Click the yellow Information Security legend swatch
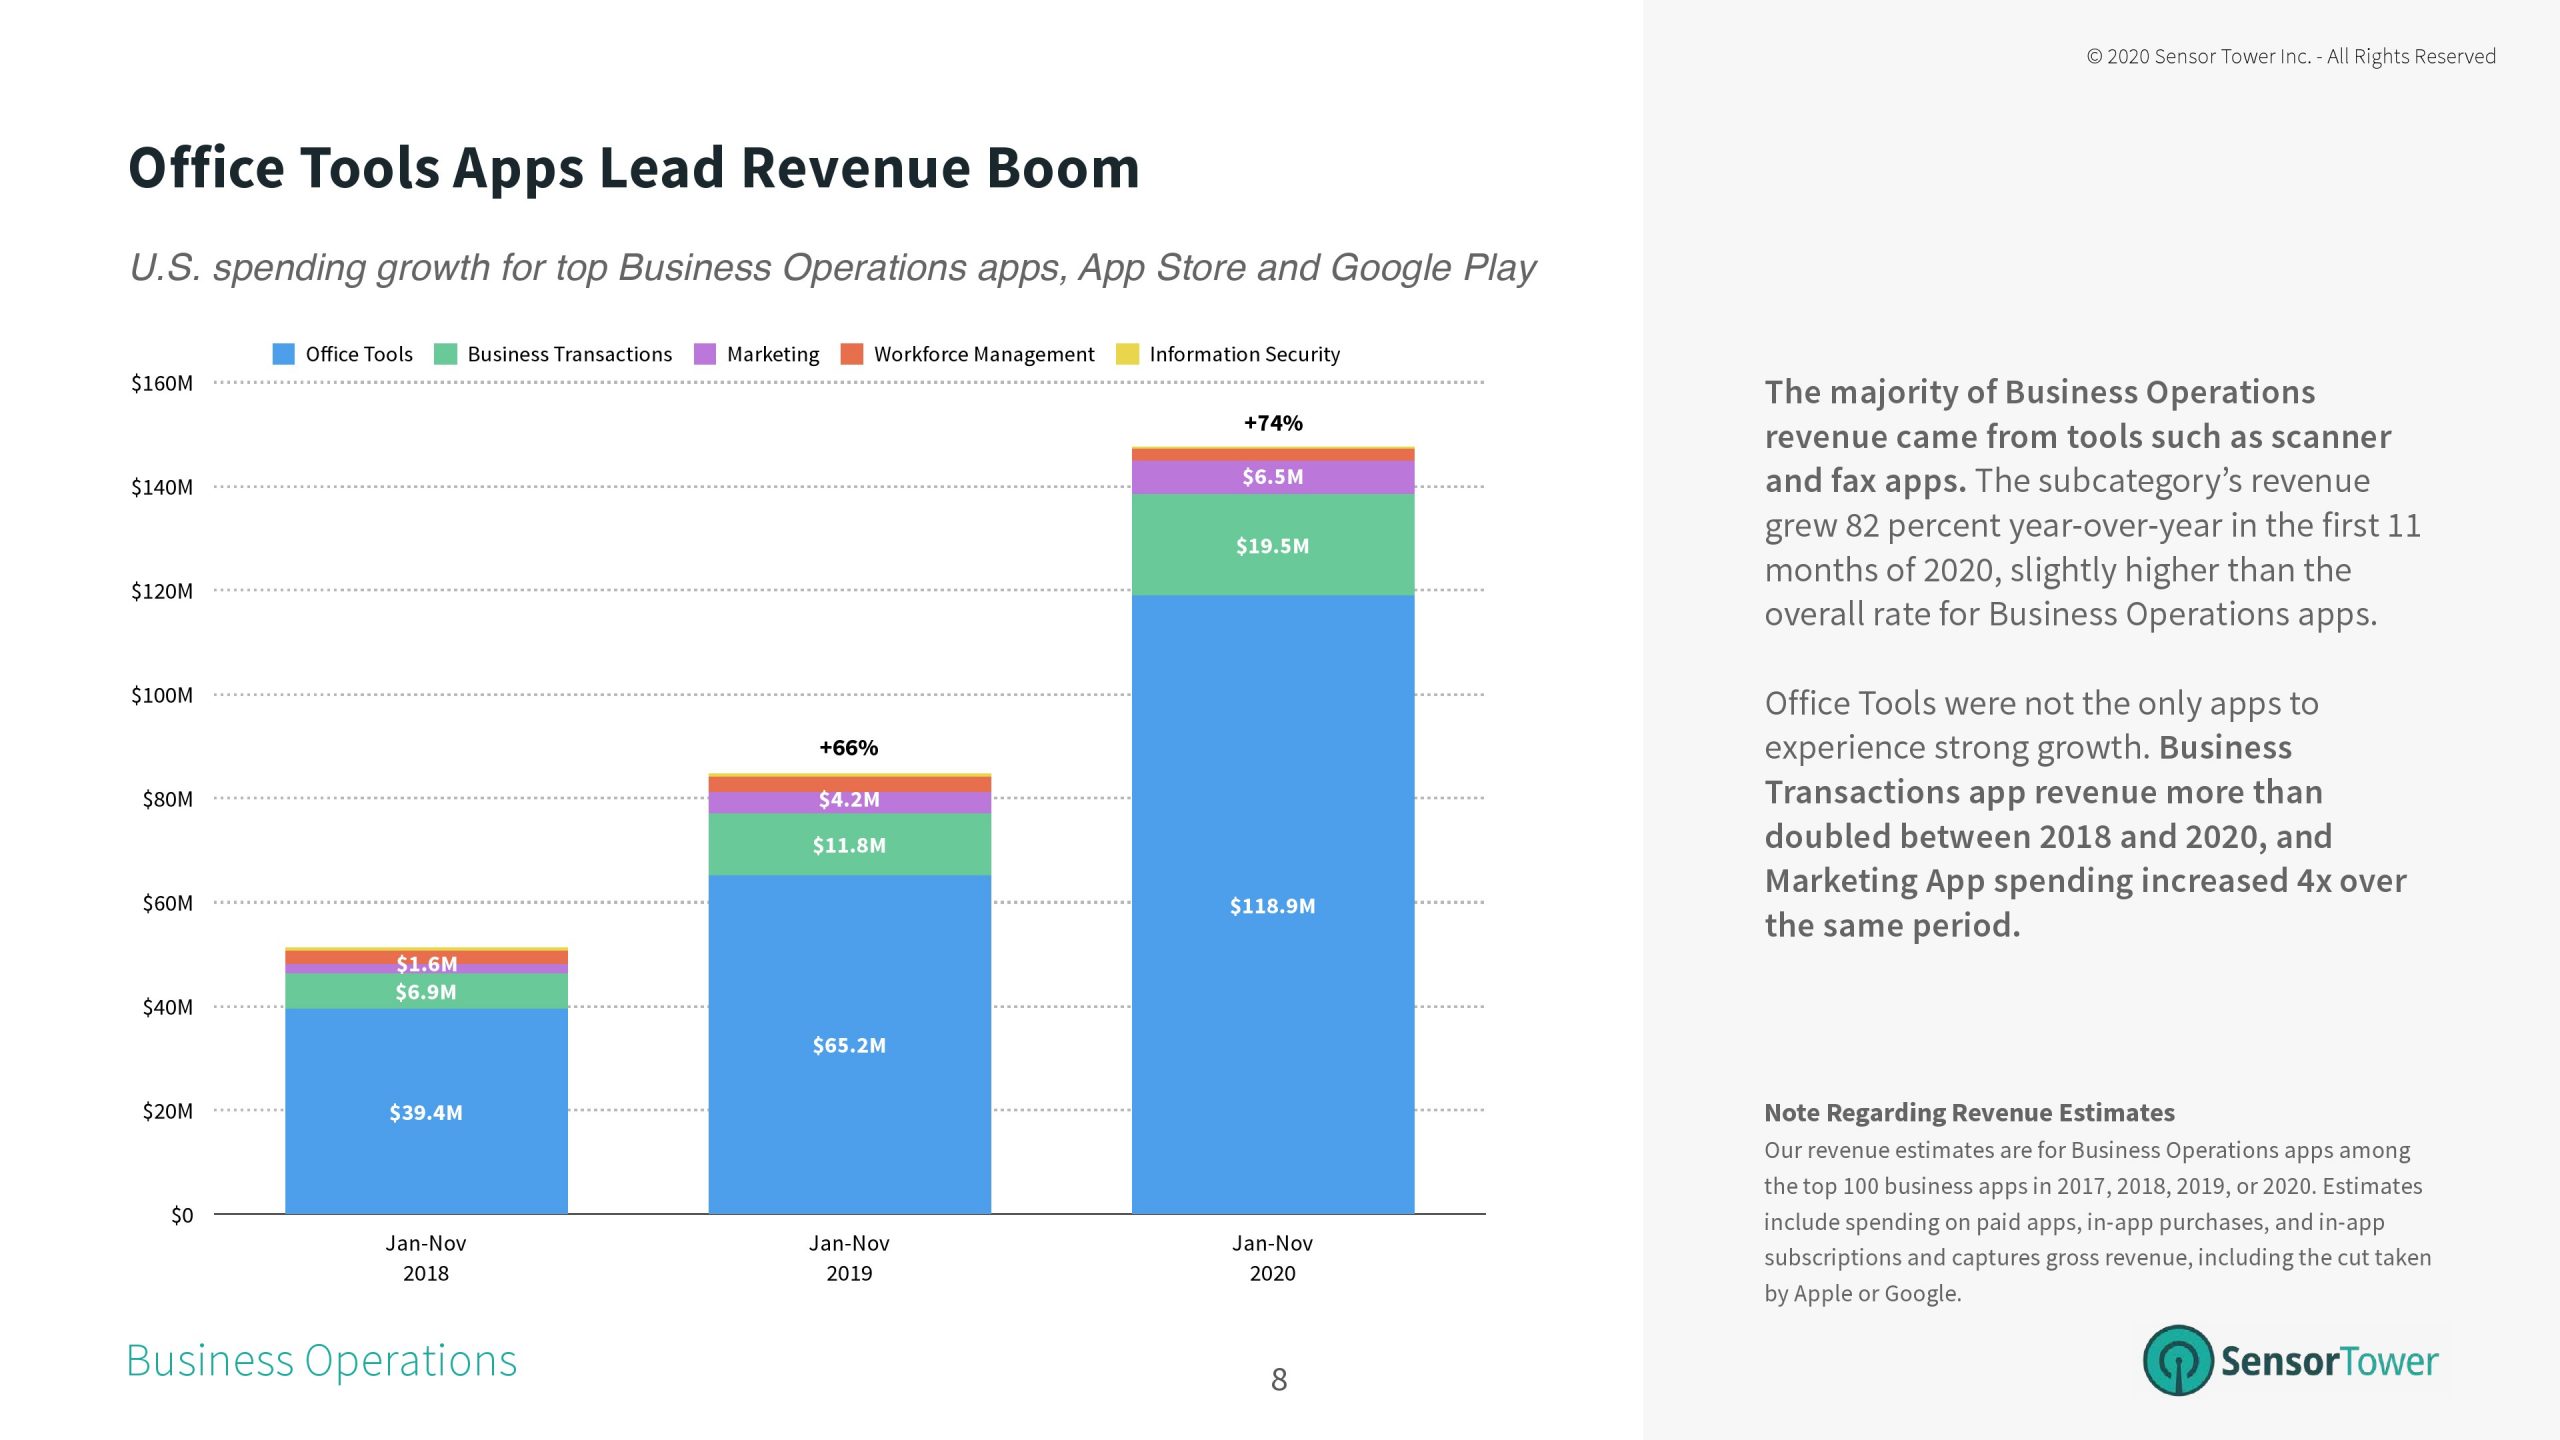The width and height of the screenshot is (2560, 1440). point(1127,354)
